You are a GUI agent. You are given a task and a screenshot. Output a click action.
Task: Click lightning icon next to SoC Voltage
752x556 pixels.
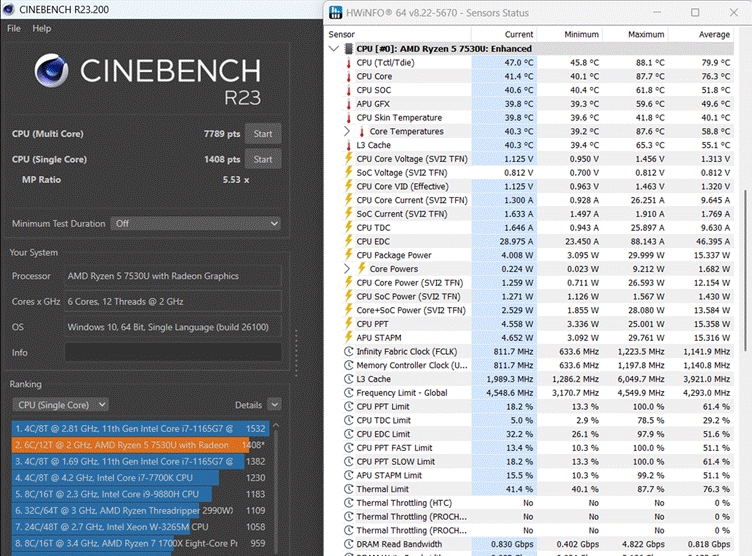click(349, 173)
